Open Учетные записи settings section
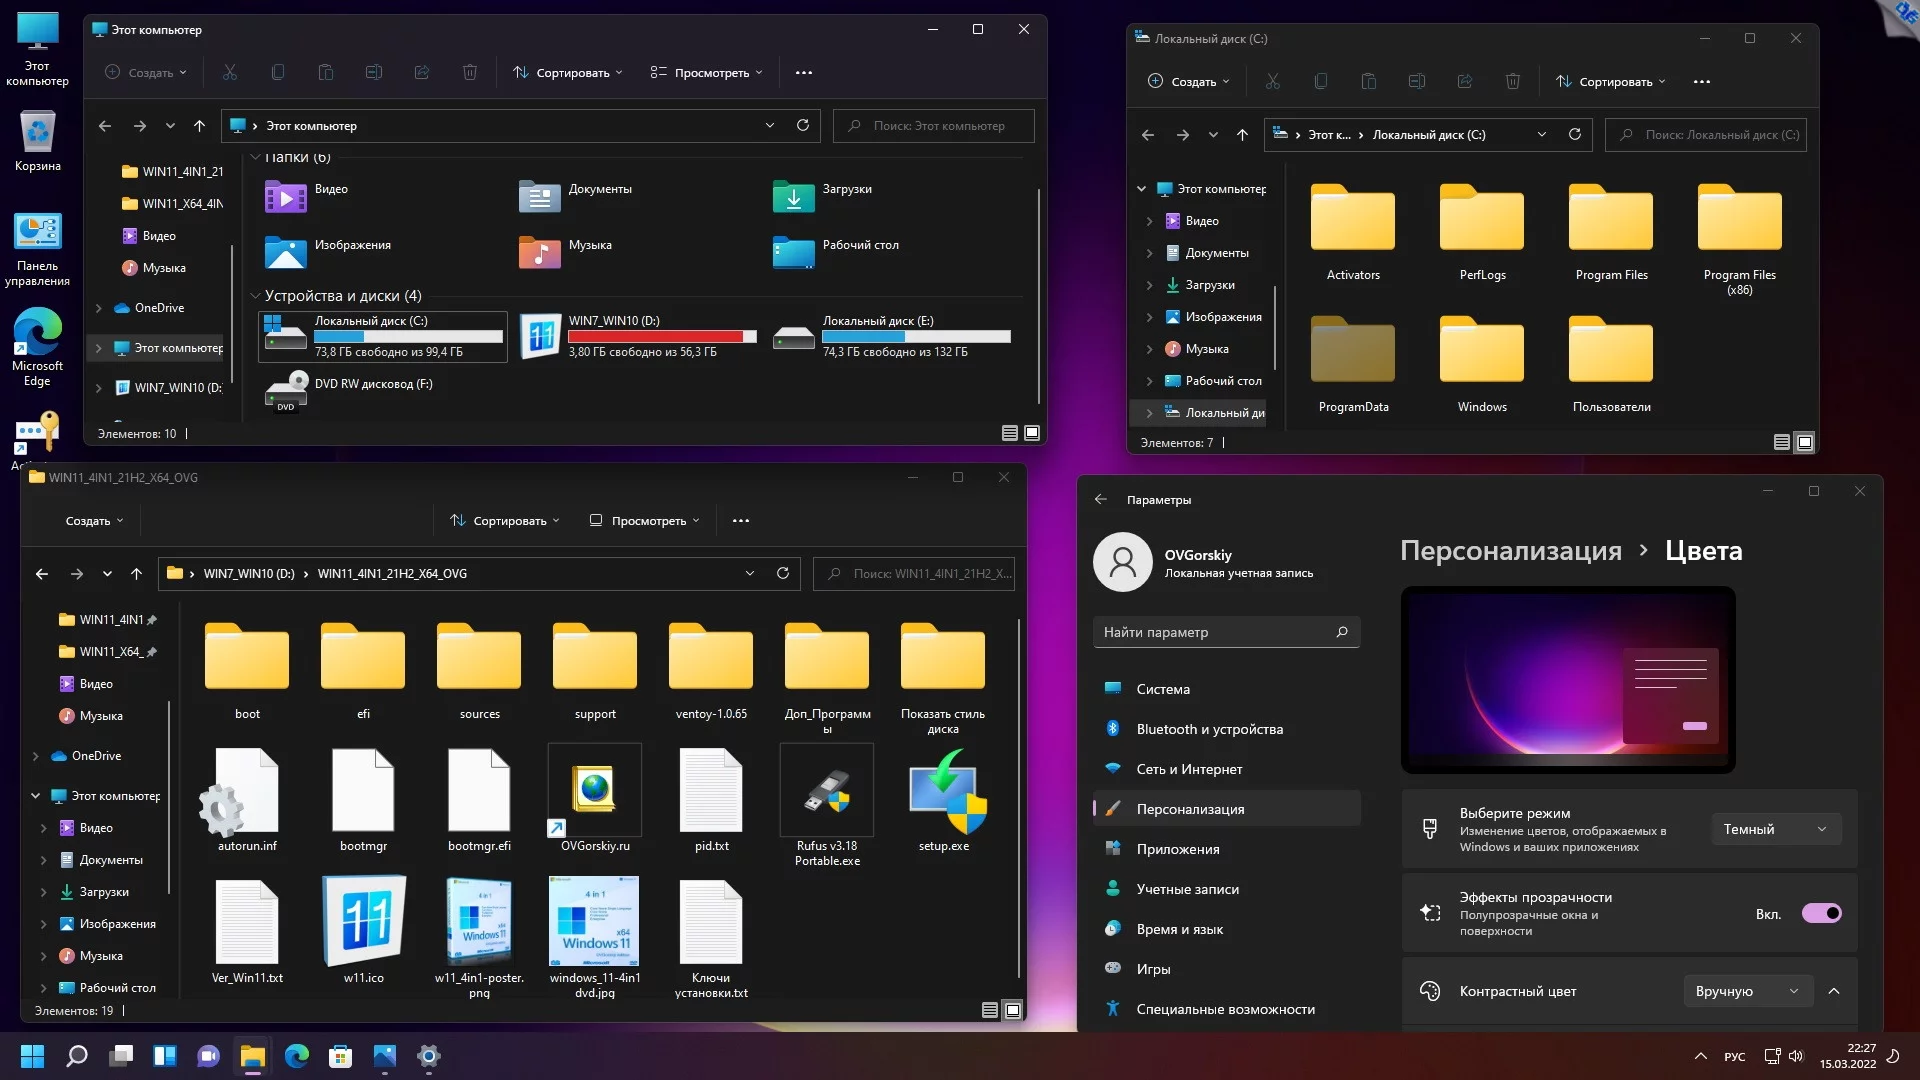The height and width of the screenshot is (1080, 1920). [x=1187, y=889]
